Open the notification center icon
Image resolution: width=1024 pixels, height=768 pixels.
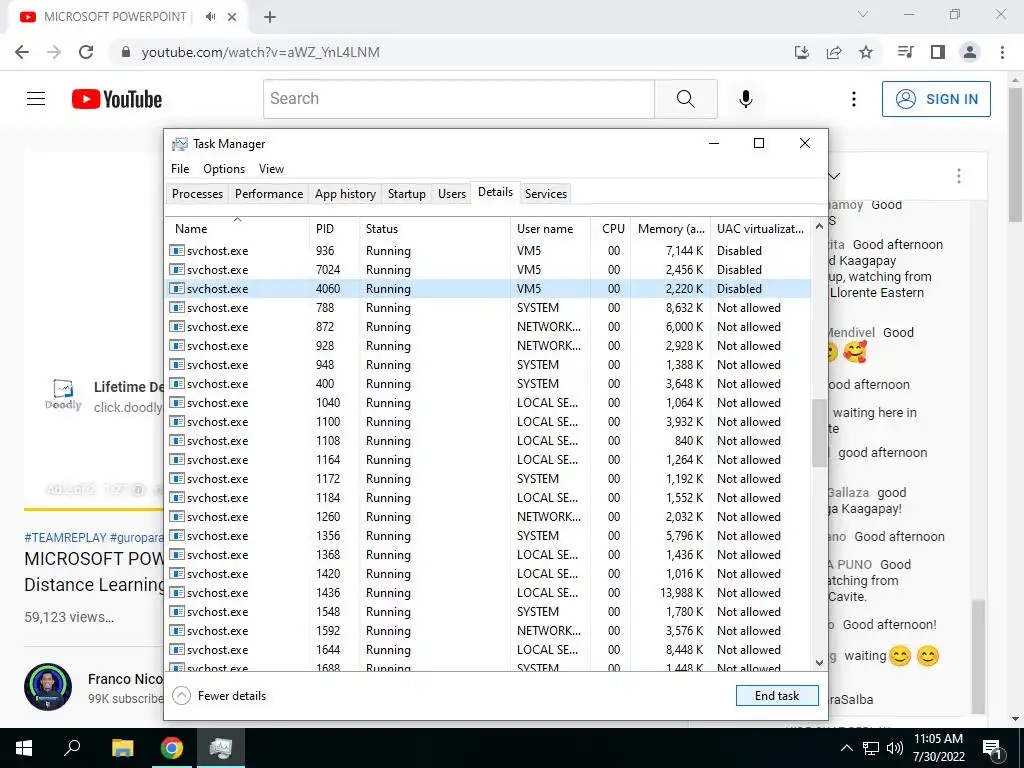(x=993, y=749)
